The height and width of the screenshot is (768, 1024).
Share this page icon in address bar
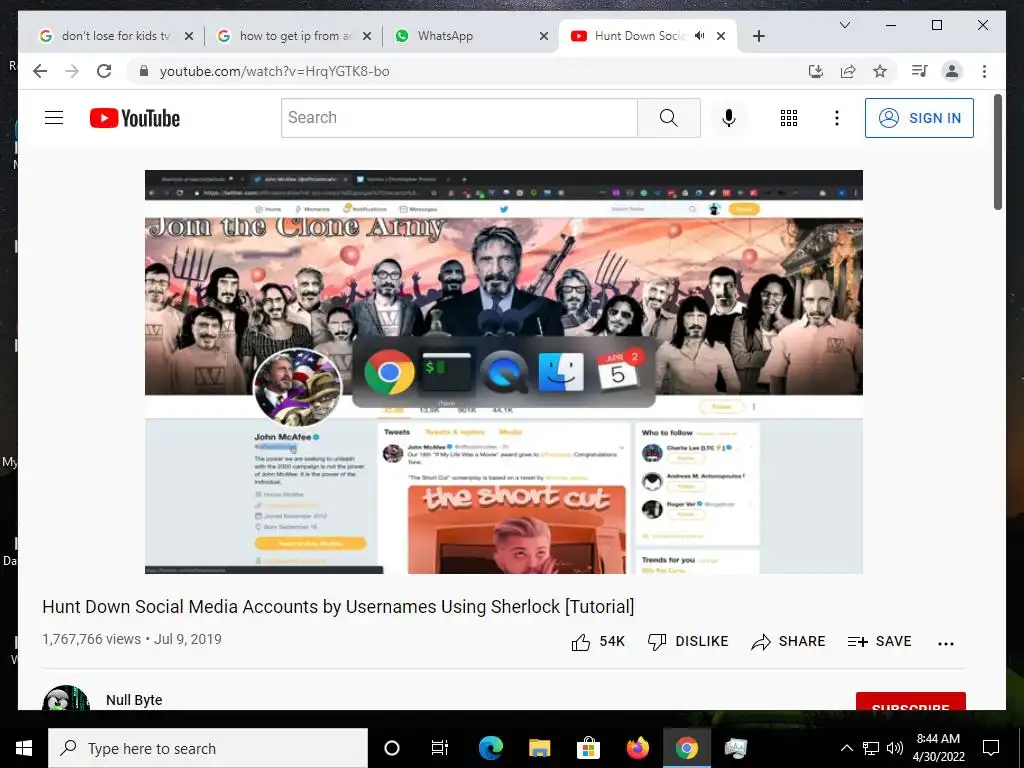click(x=848, y=71)
